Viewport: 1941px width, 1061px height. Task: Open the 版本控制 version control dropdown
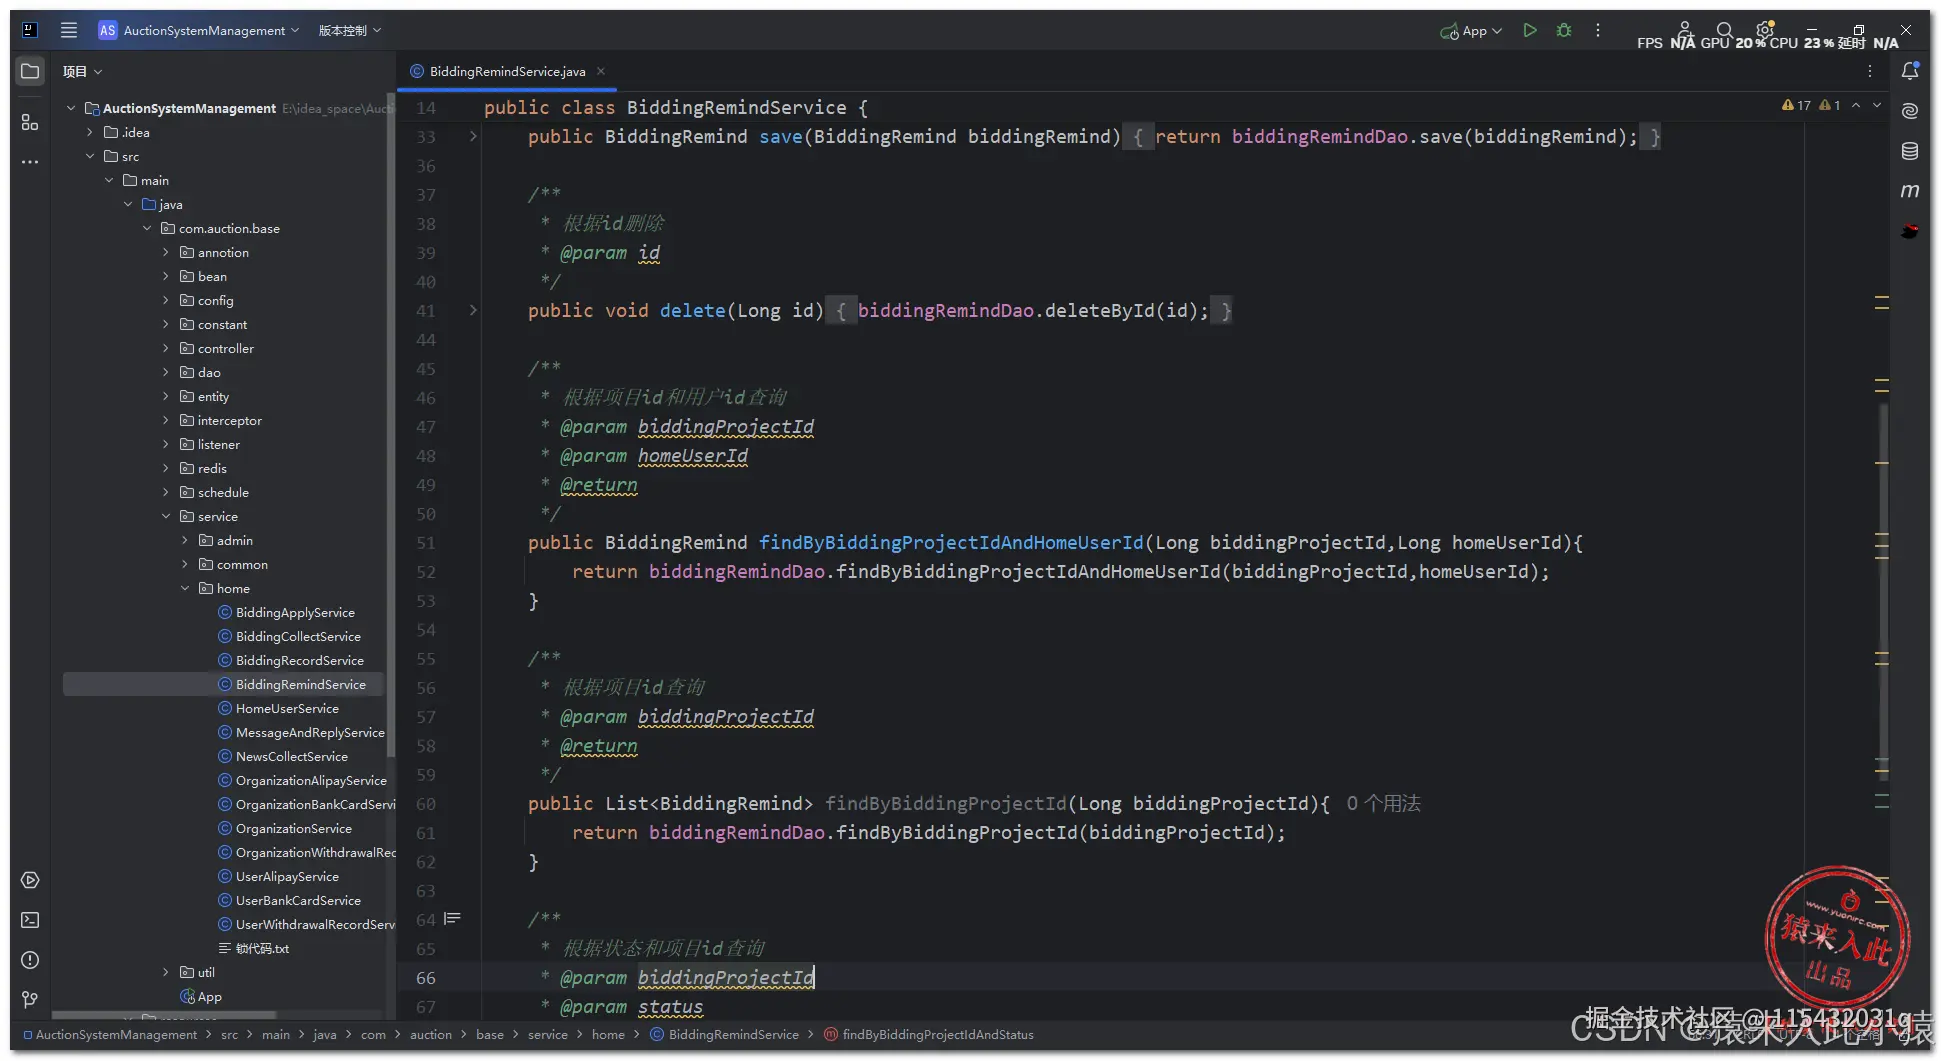[x=350, y=30]
